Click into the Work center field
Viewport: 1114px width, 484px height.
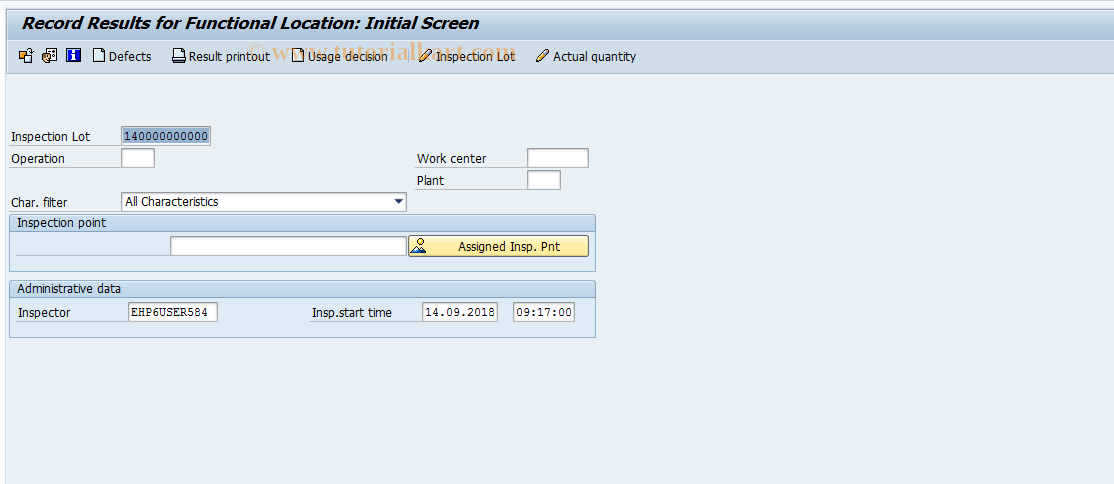click(x=558, y=158)
